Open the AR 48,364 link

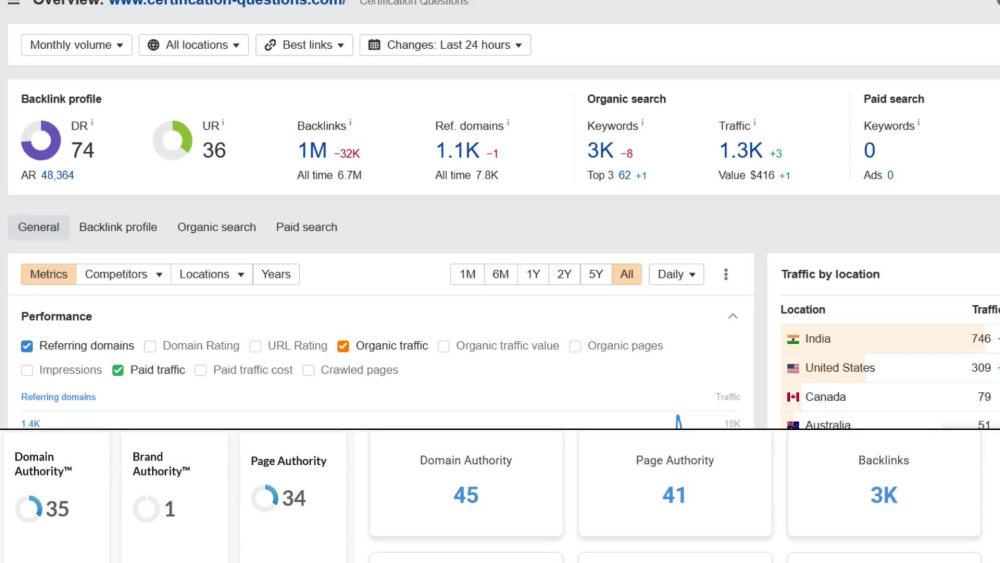(57, 175)
